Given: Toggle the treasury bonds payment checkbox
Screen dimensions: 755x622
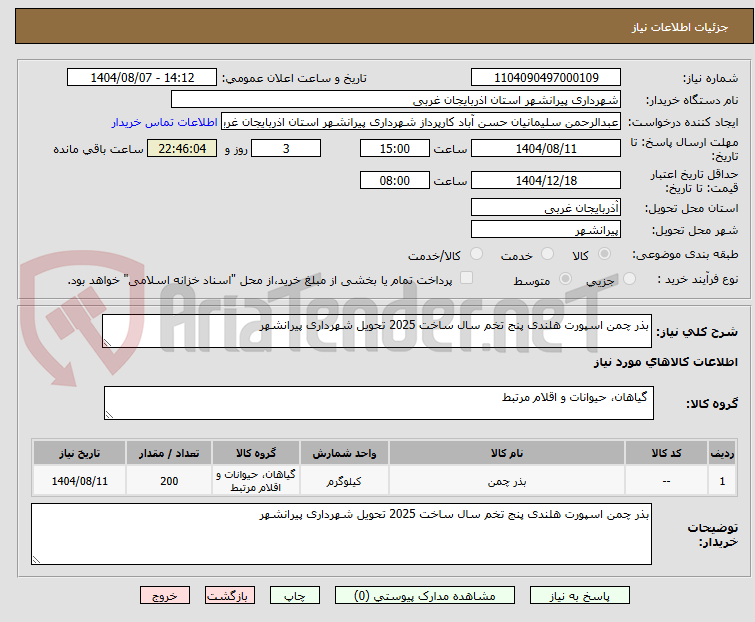Looking at the screenshot, I should pyautogui.click(x=466, y=279).
